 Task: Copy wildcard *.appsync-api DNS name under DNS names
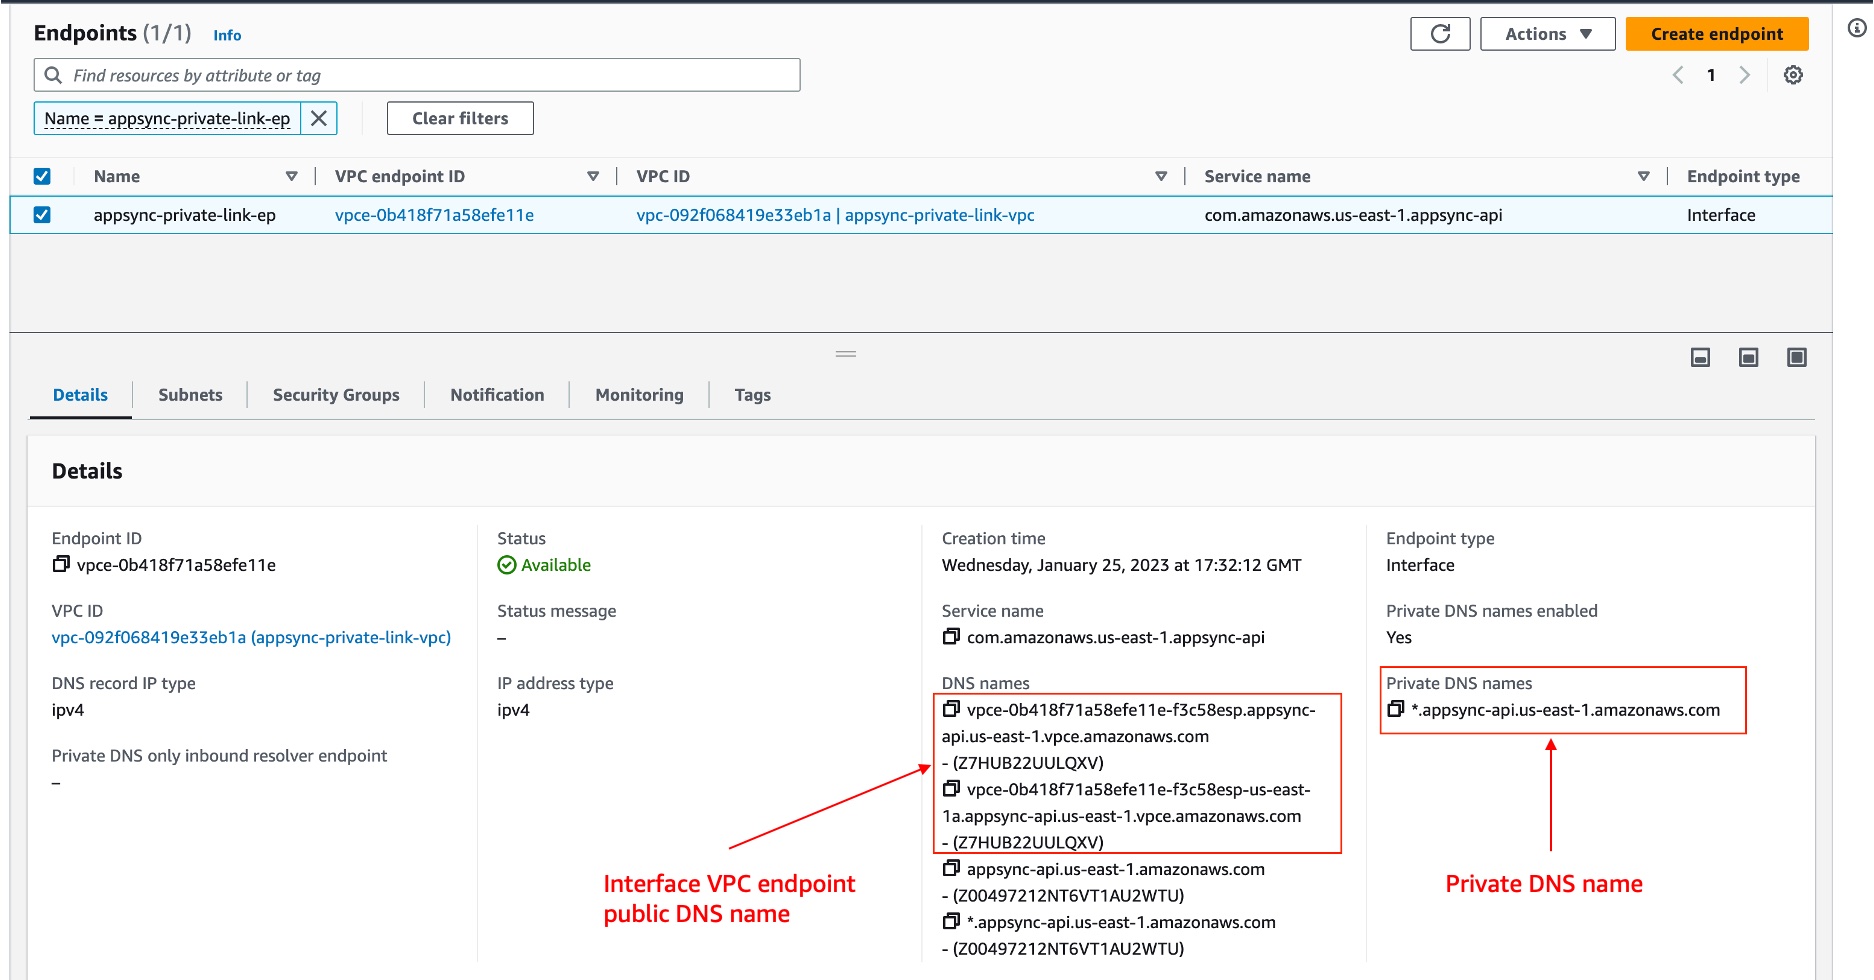951,920
